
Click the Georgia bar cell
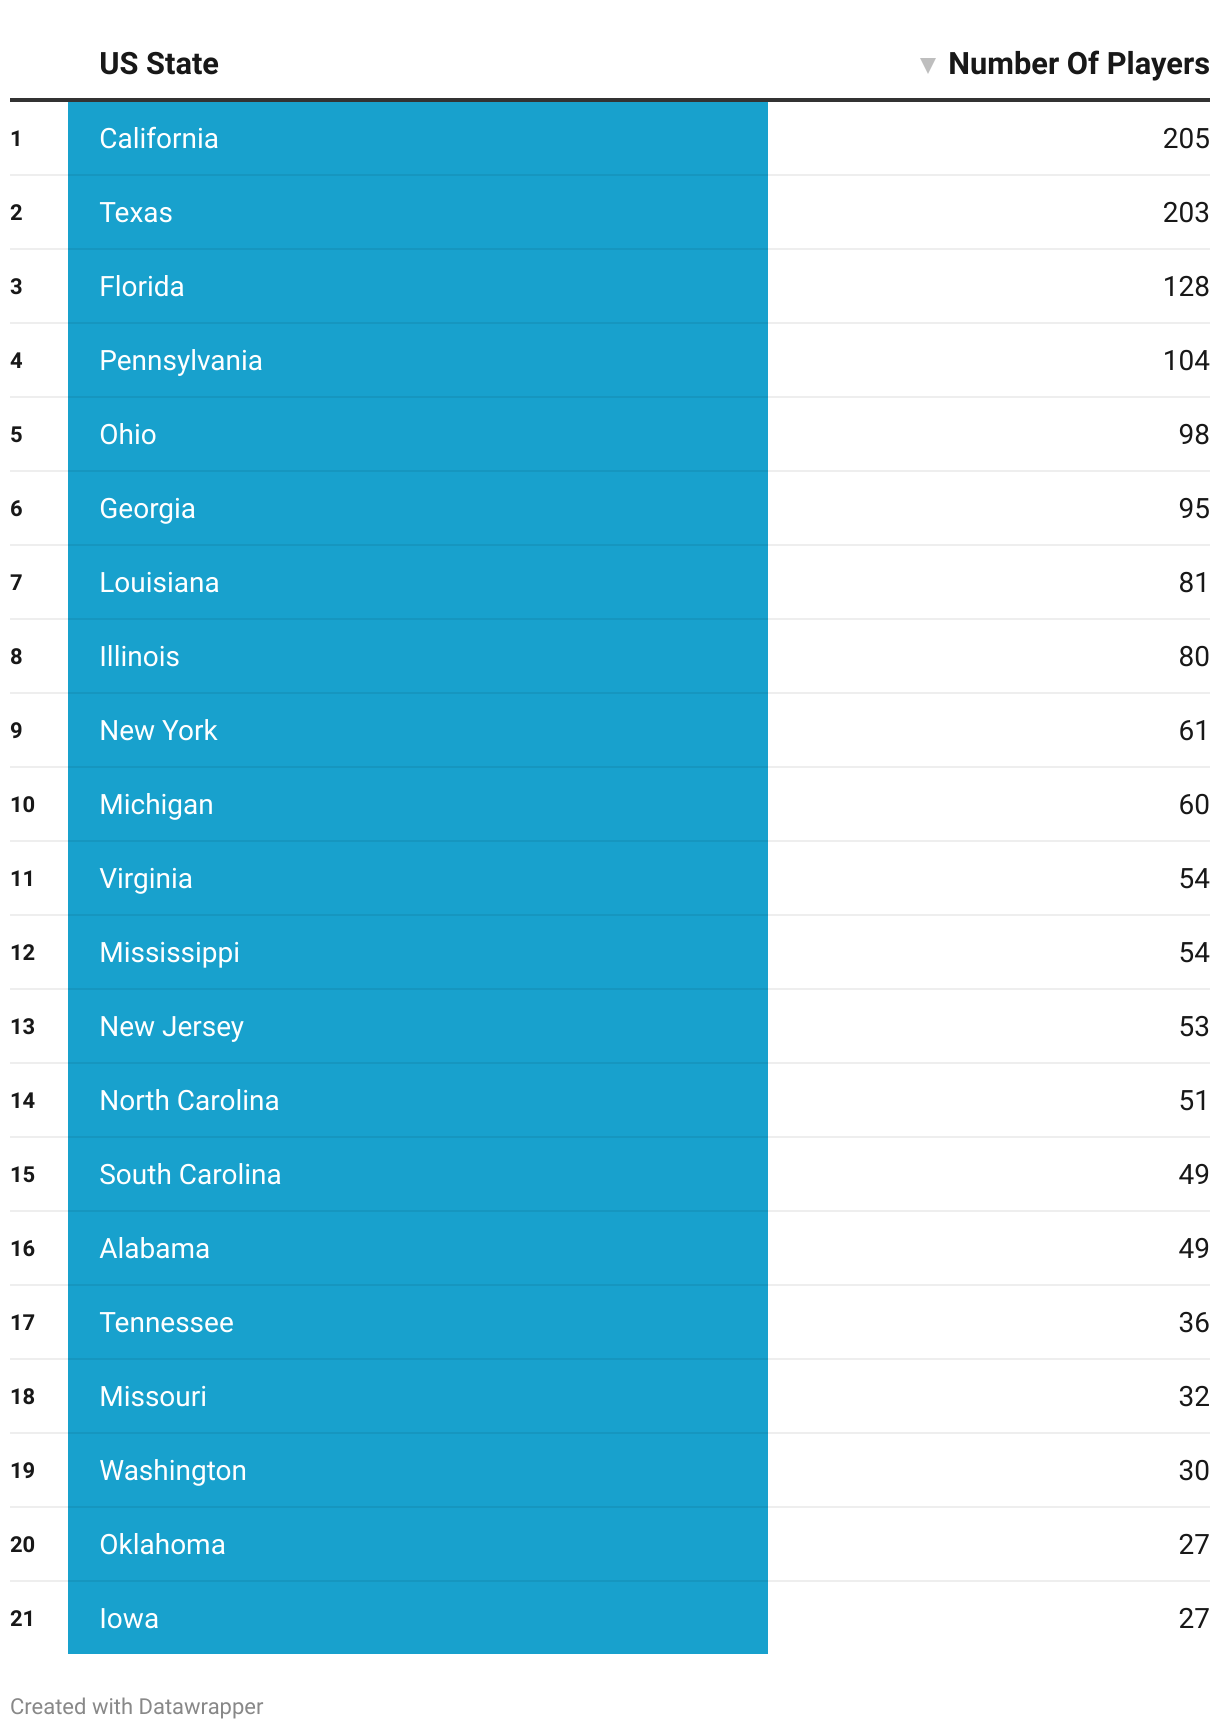tap(418, 508)
